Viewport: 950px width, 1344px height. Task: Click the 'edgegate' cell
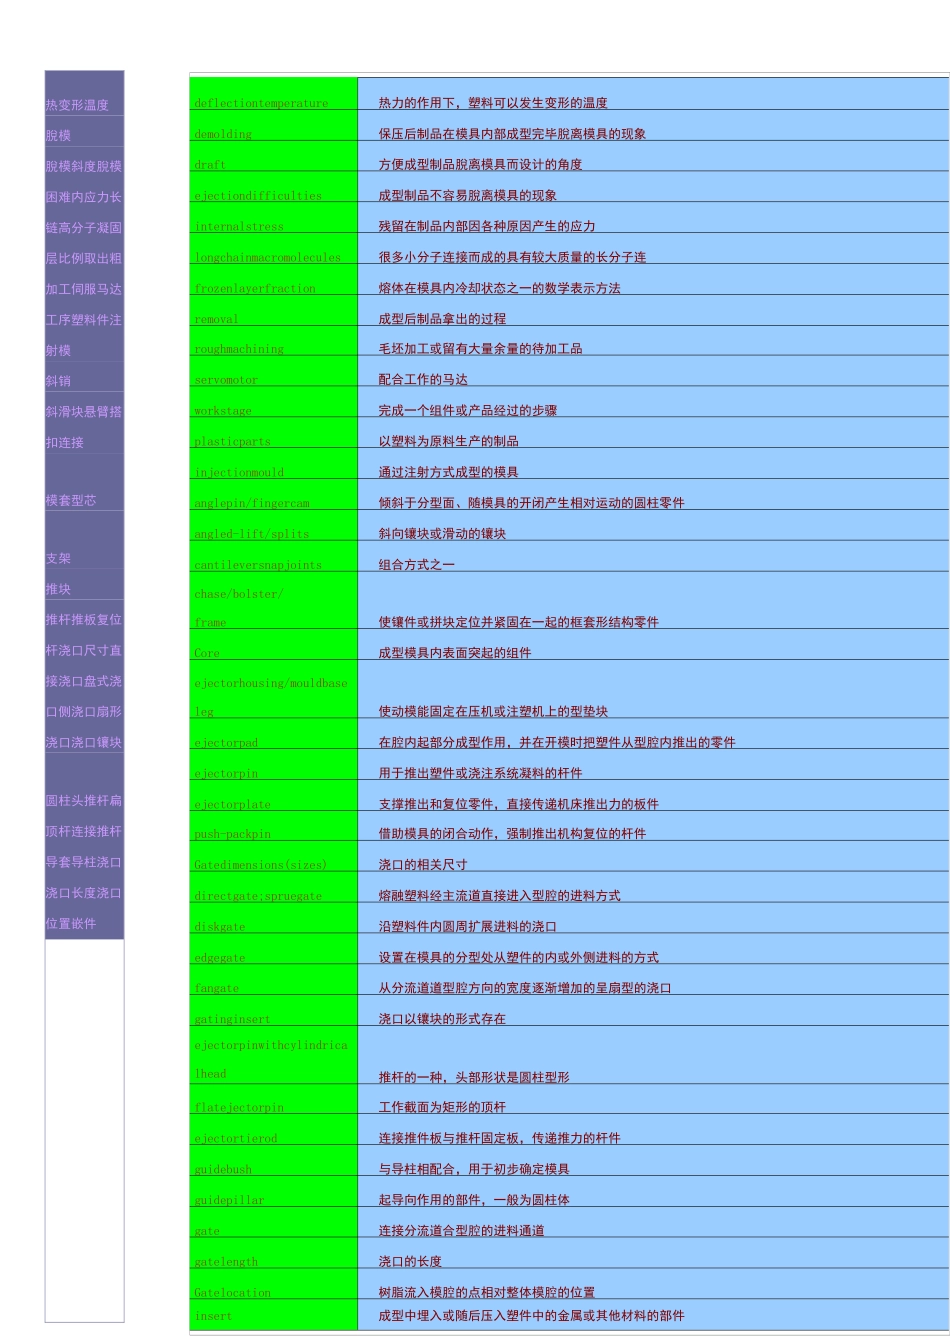273,950
